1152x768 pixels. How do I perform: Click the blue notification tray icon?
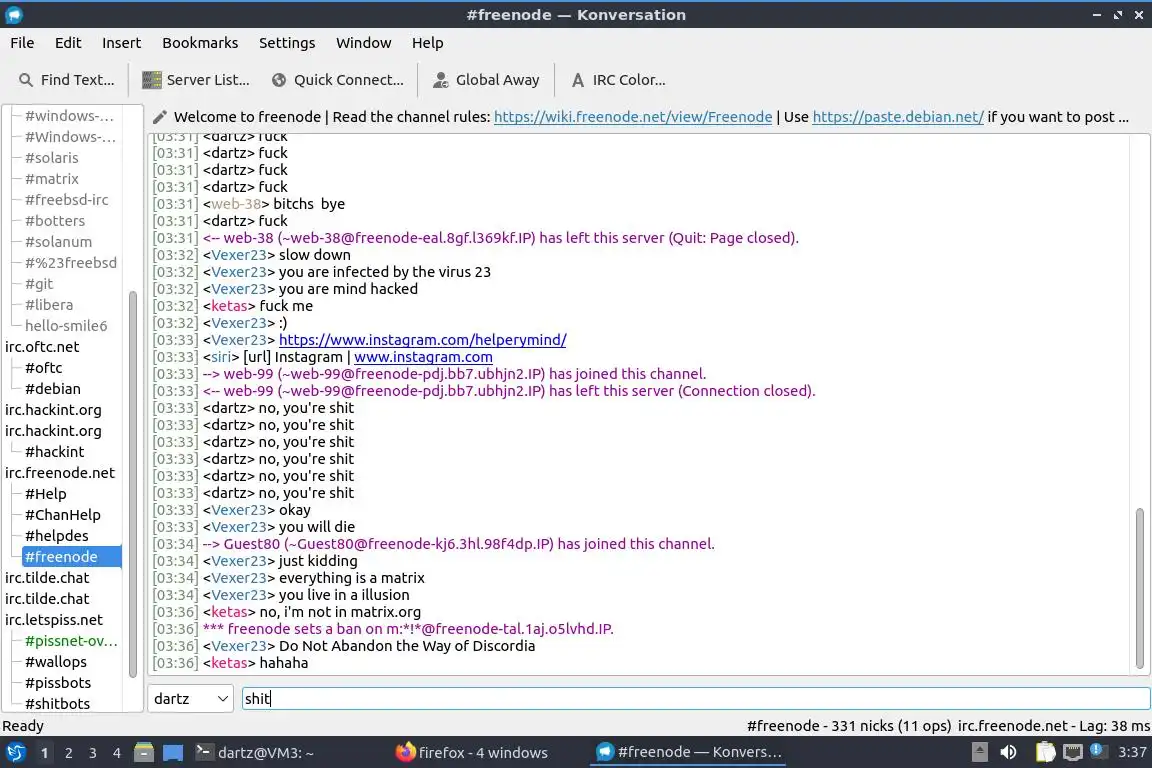[x=1097, y=750]
